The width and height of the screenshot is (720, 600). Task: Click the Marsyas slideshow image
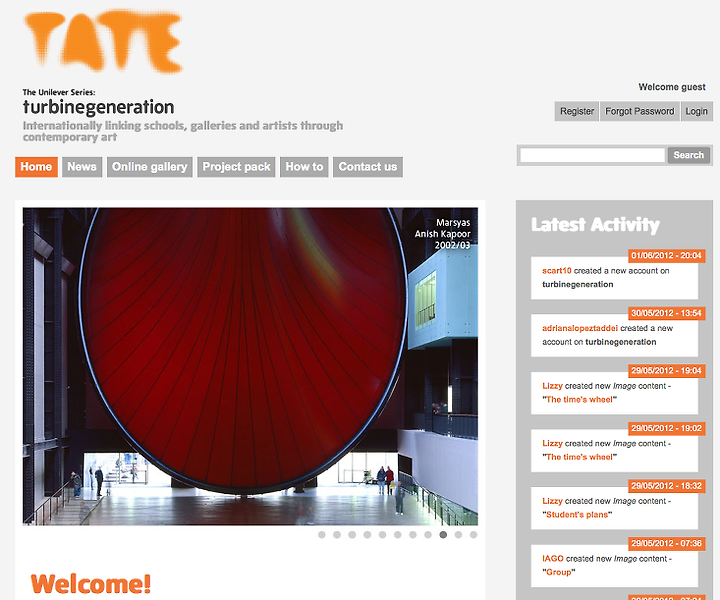(250, 366)
